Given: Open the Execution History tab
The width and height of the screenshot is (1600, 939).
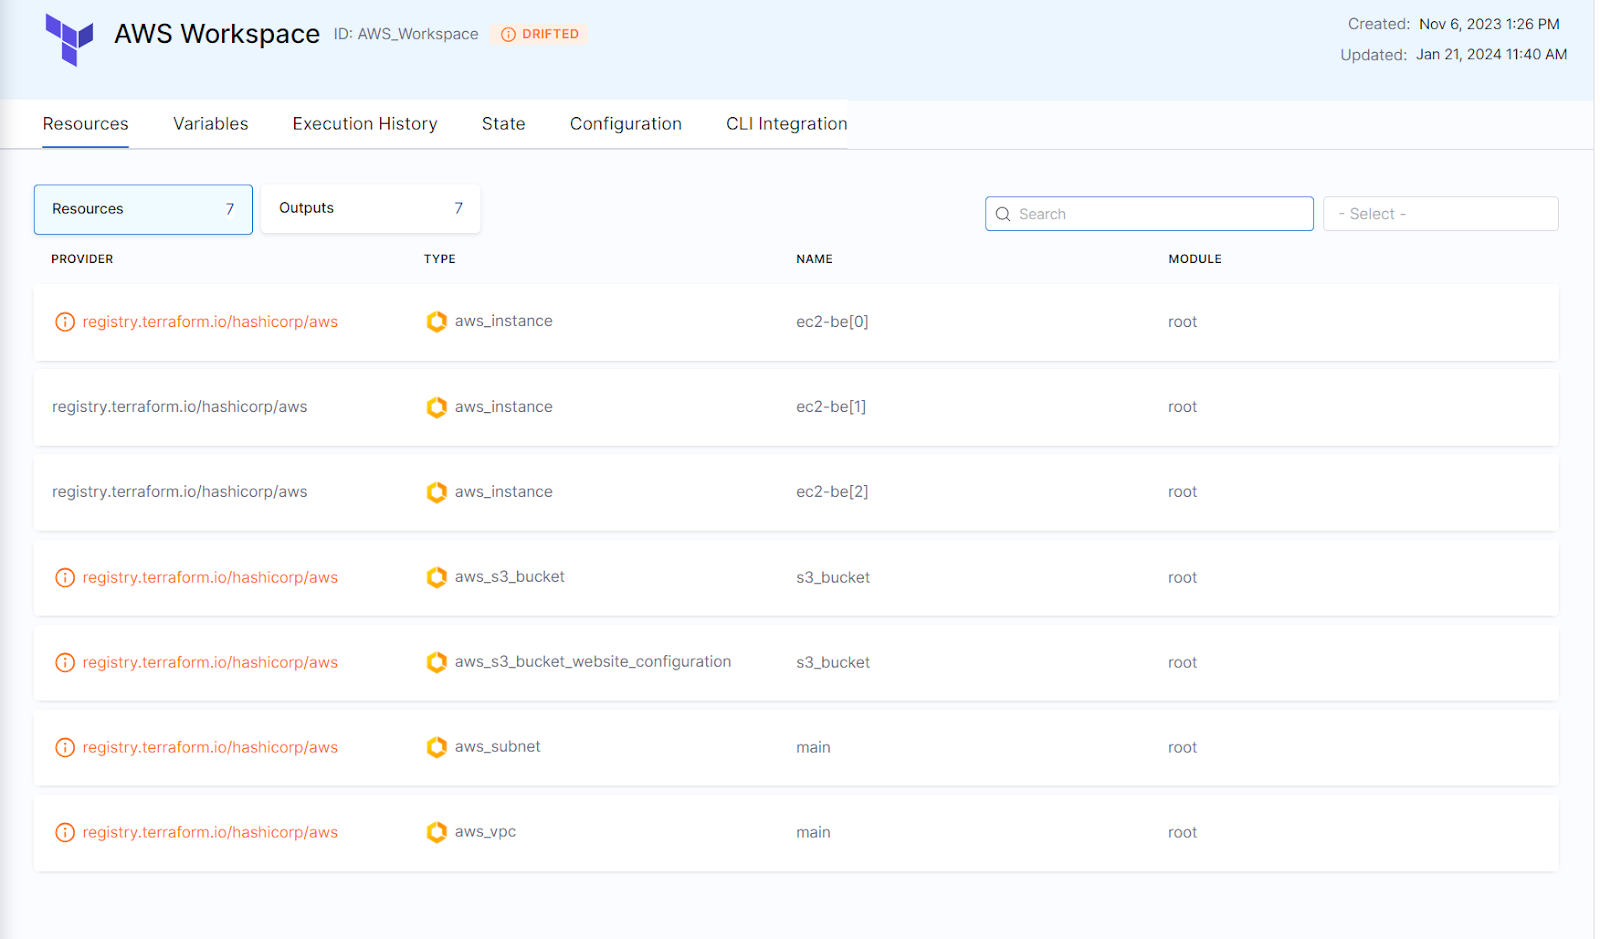Looking at the screenshot, I should 365,124.
